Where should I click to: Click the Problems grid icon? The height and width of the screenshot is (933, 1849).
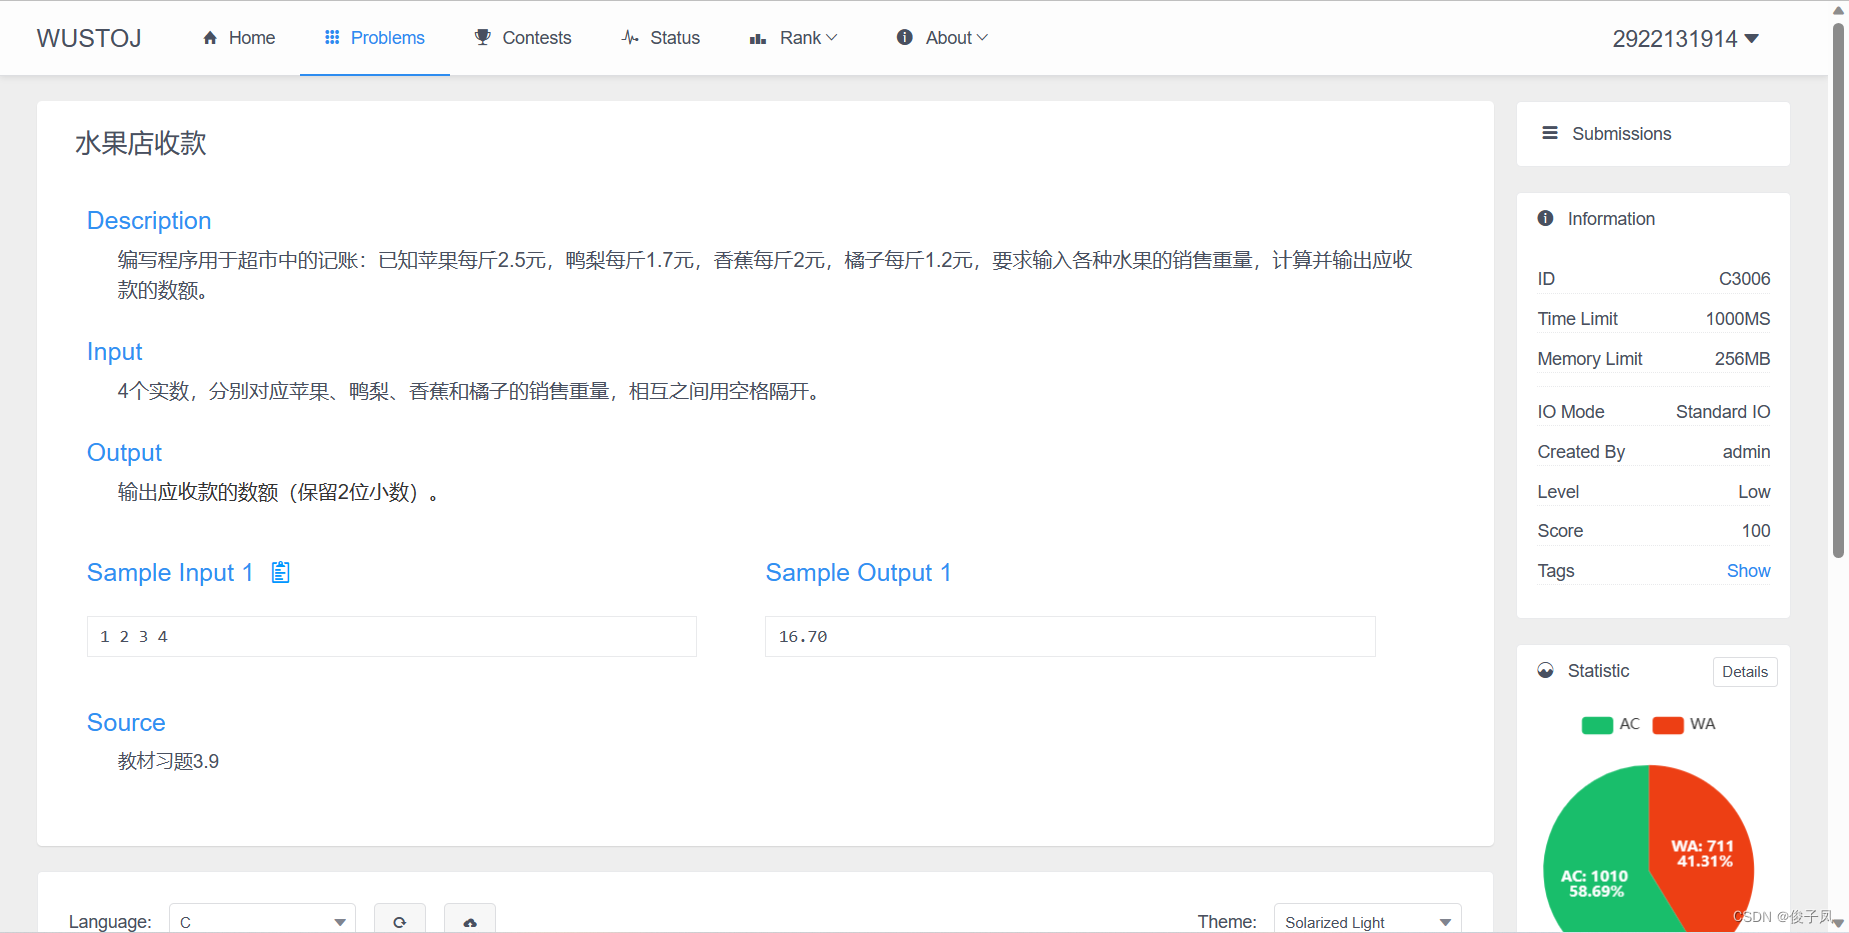click(x=332, y=37)
